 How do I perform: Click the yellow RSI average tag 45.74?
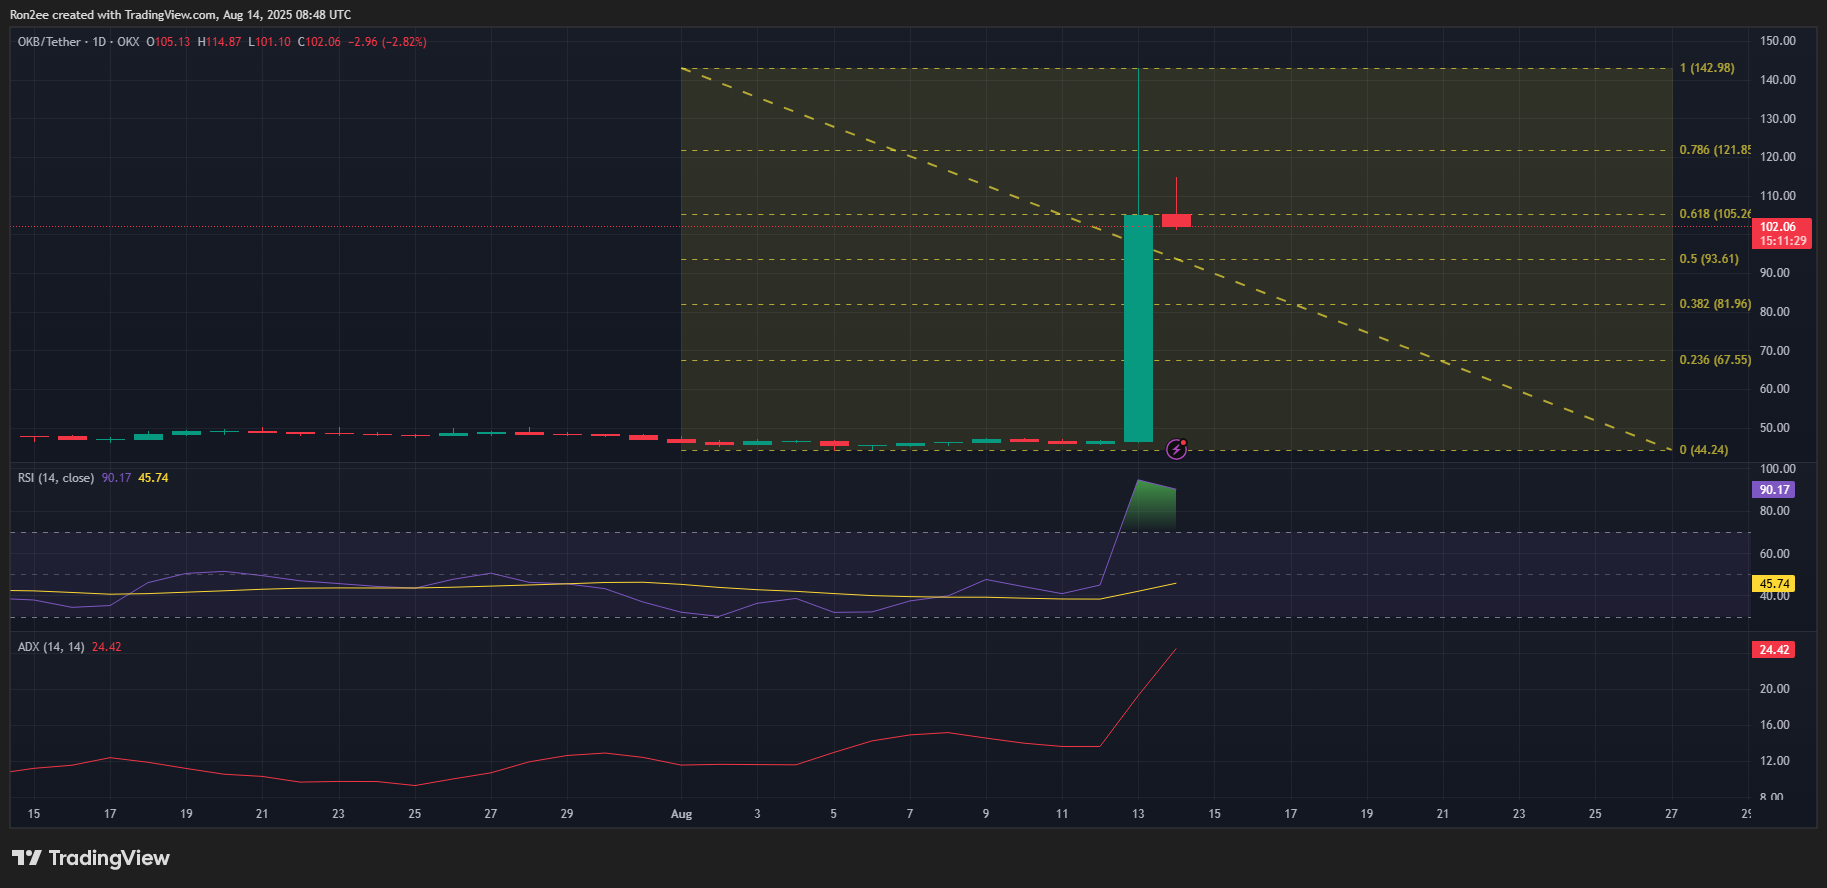pyautogui.click(x=1773, y=584)
